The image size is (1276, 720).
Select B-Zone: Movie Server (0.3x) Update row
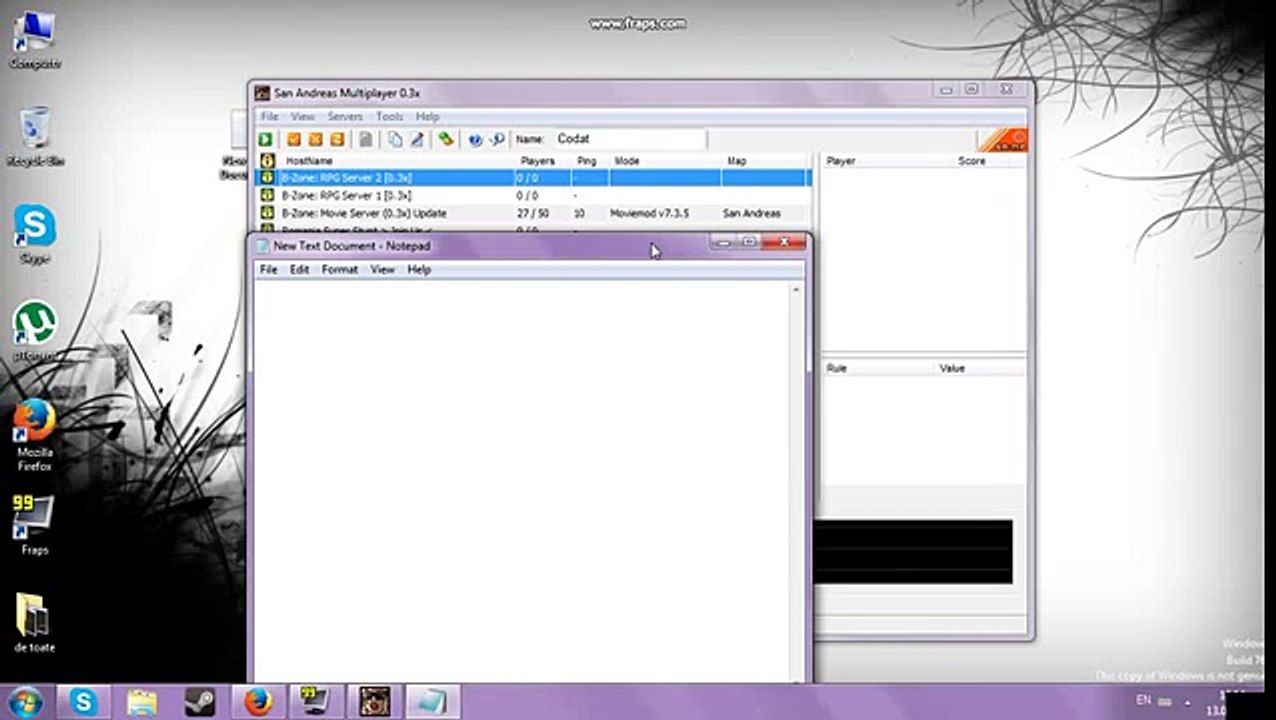coord(534,213)
